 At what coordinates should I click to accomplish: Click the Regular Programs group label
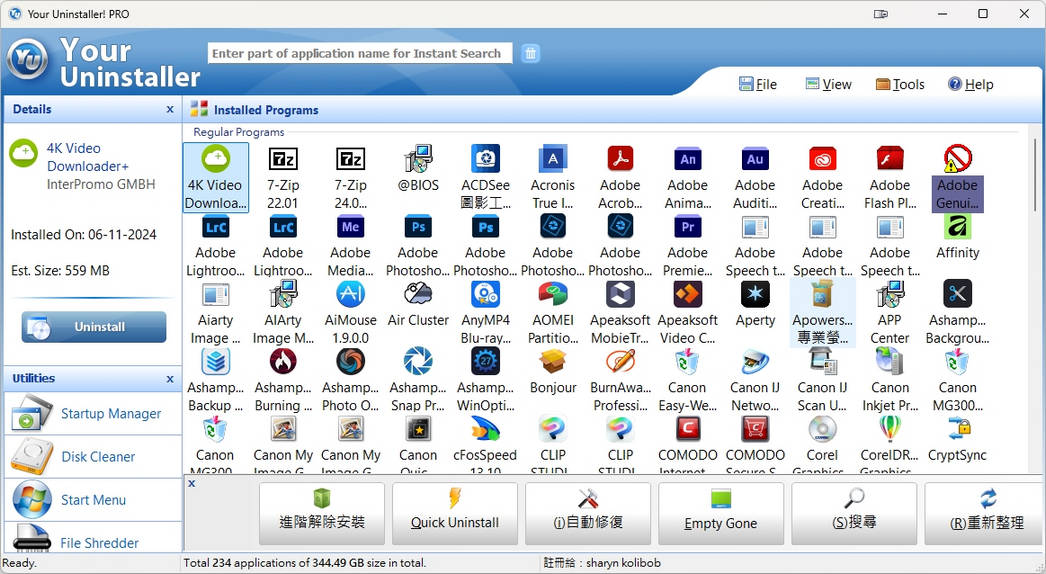239,132
